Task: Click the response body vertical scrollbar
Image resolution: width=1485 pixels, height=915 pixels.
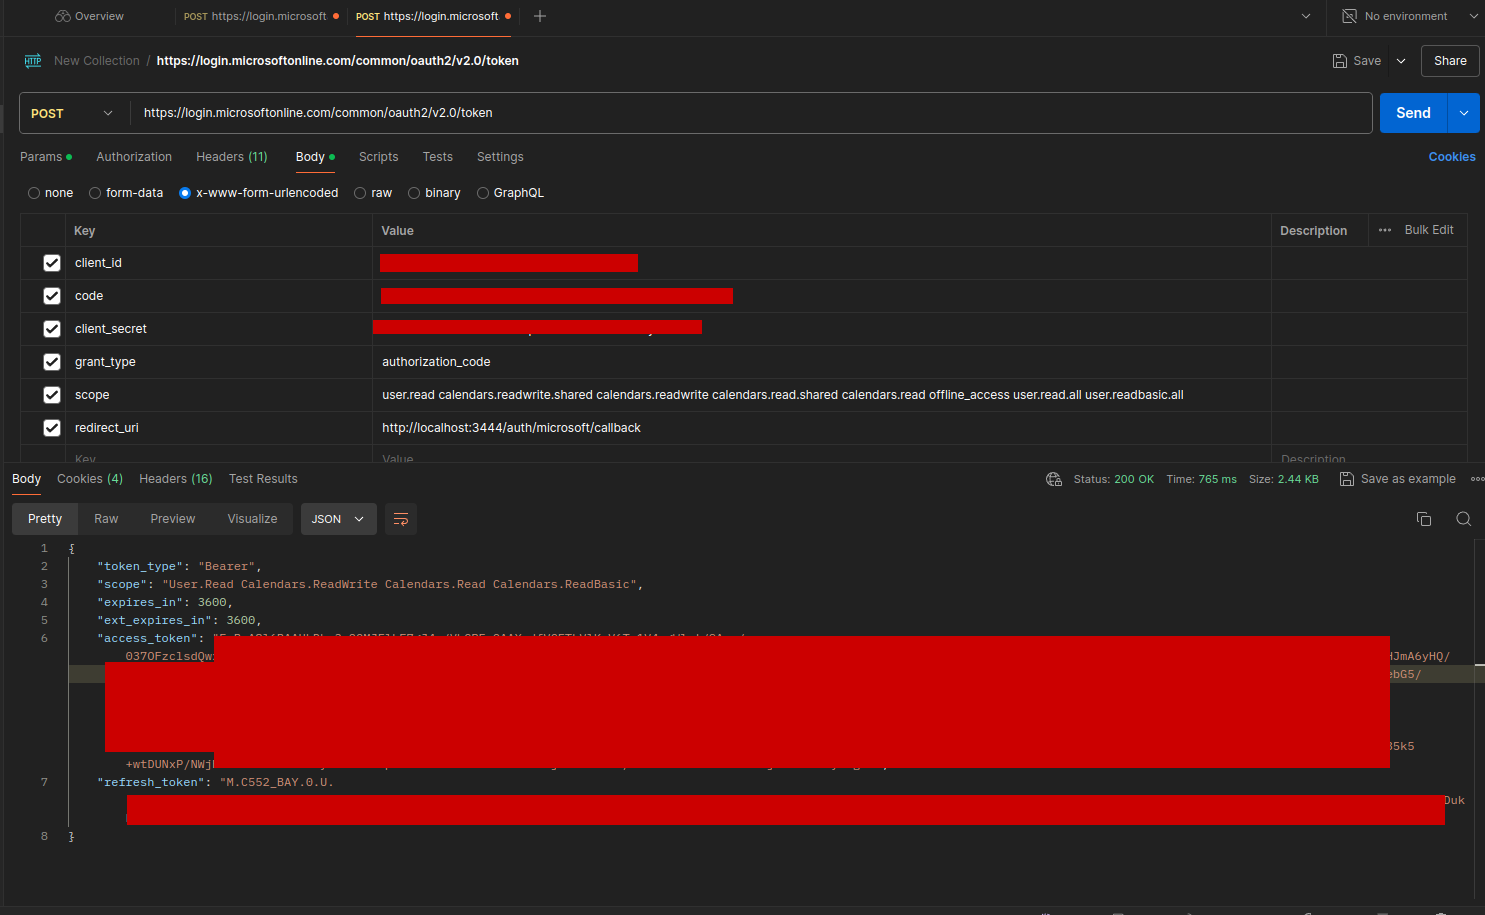Action: click(1480, 720)
